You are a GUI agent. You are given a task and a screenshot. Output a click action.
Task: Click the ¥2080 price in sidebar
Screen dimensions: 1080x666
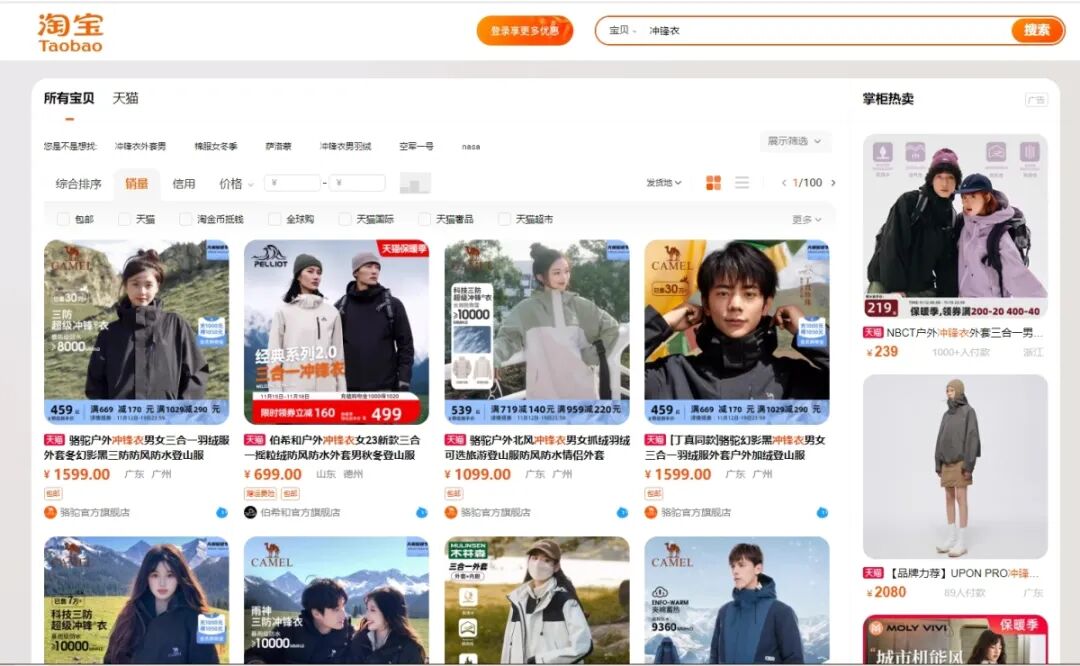pos(886,592)
